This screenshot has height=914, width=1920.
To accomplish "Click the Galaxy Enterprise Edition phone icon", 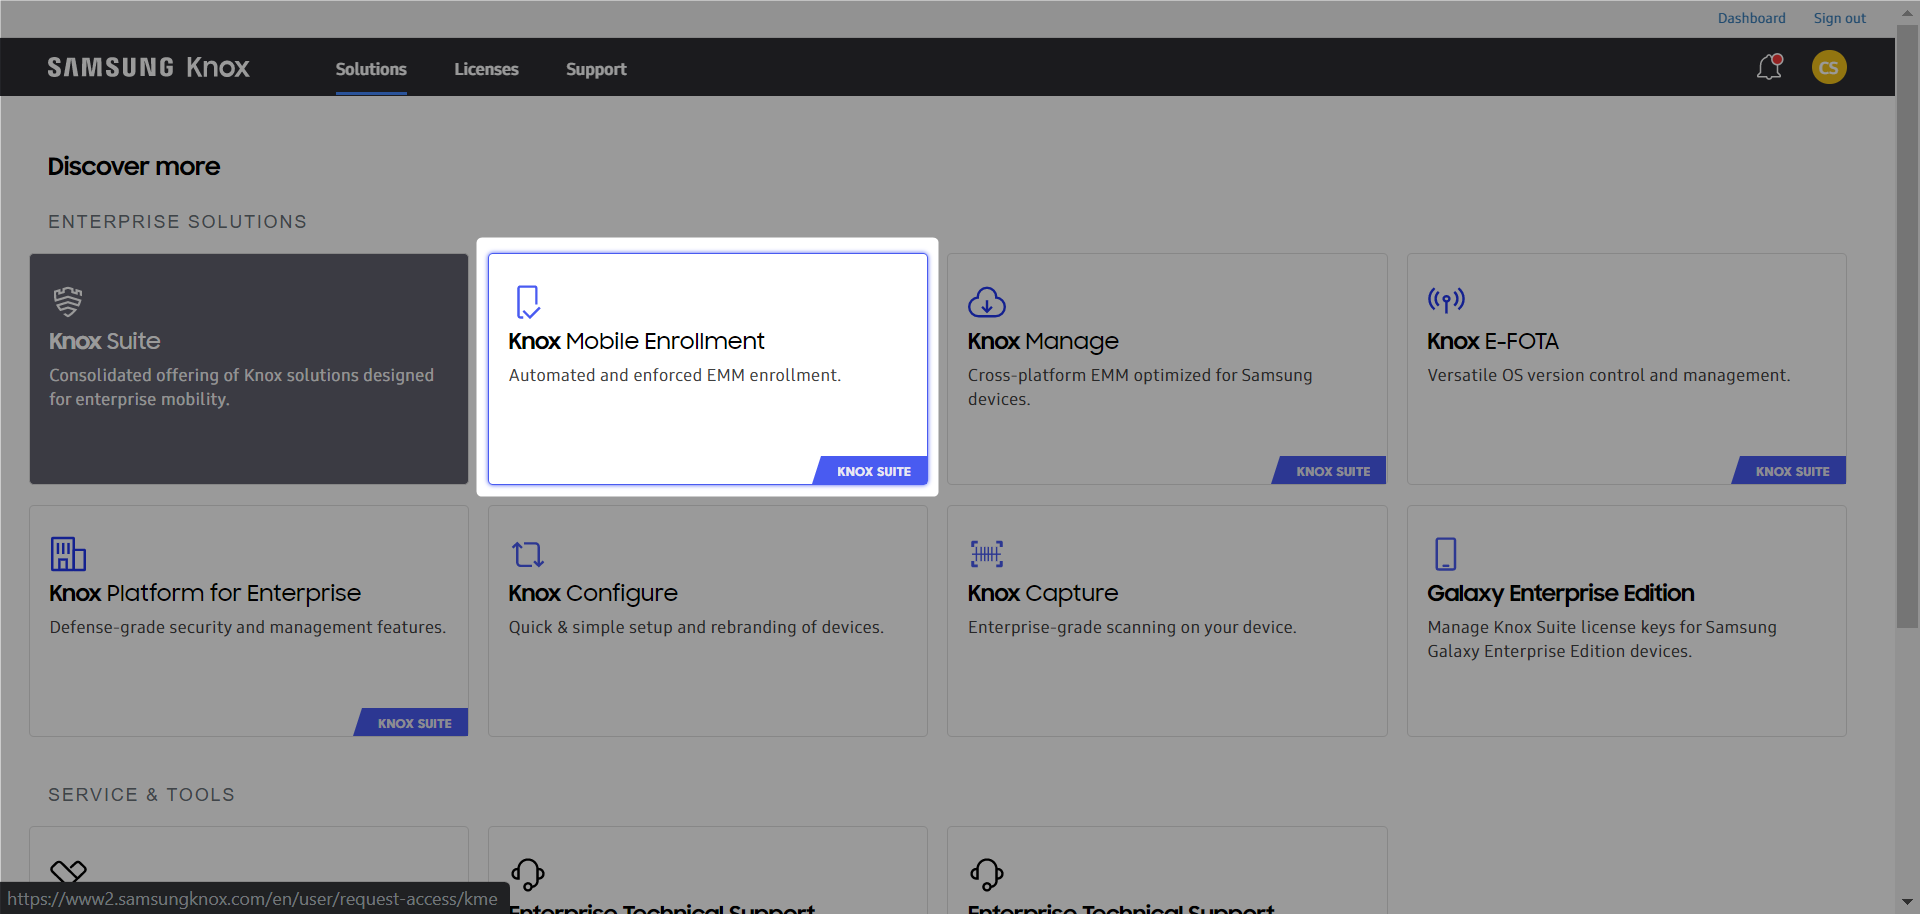I will [1446, 554].
